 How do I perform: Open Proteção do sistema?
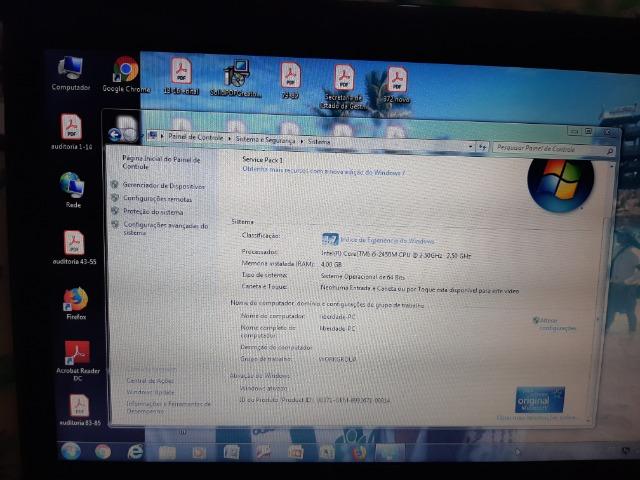[x=153, y=212]
